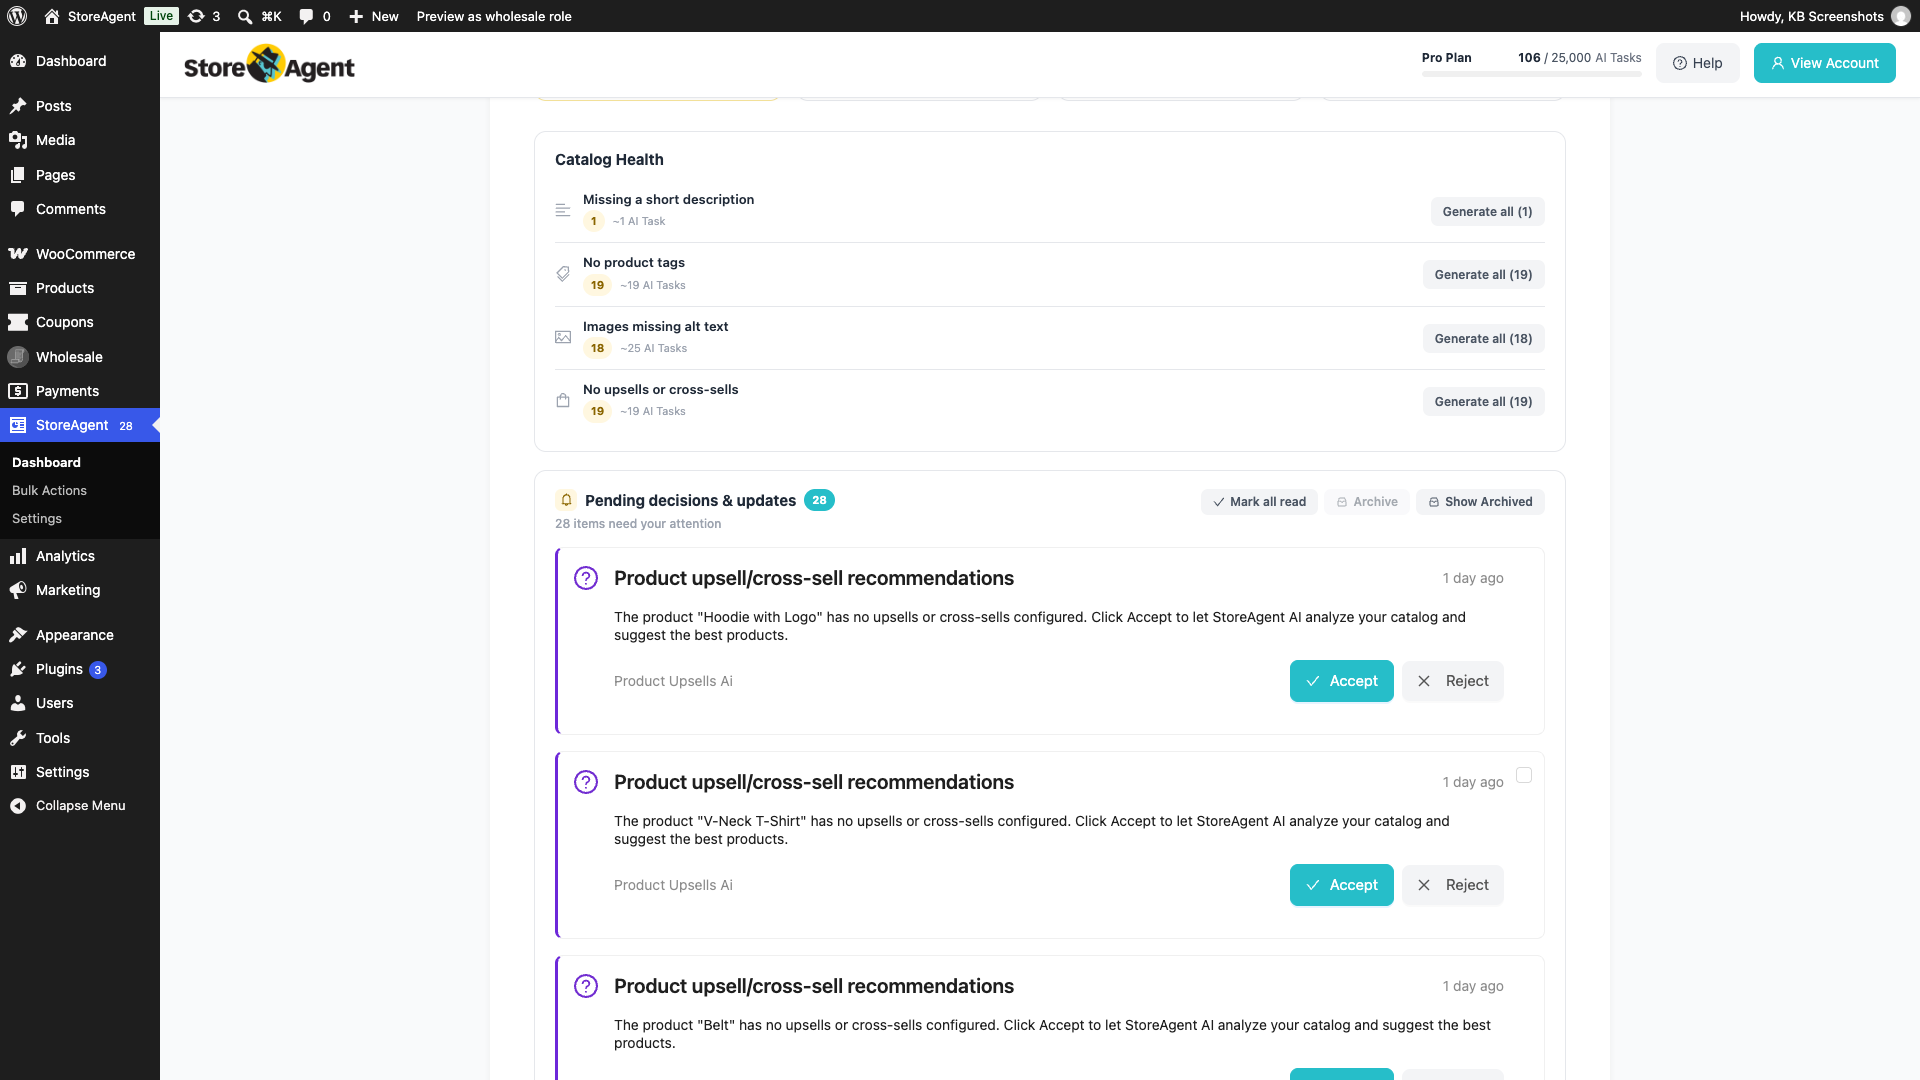The width and height of the screenshot is (1920, 1080).
Task: Open Appearance in the sidebar
Action: point(80,635)
